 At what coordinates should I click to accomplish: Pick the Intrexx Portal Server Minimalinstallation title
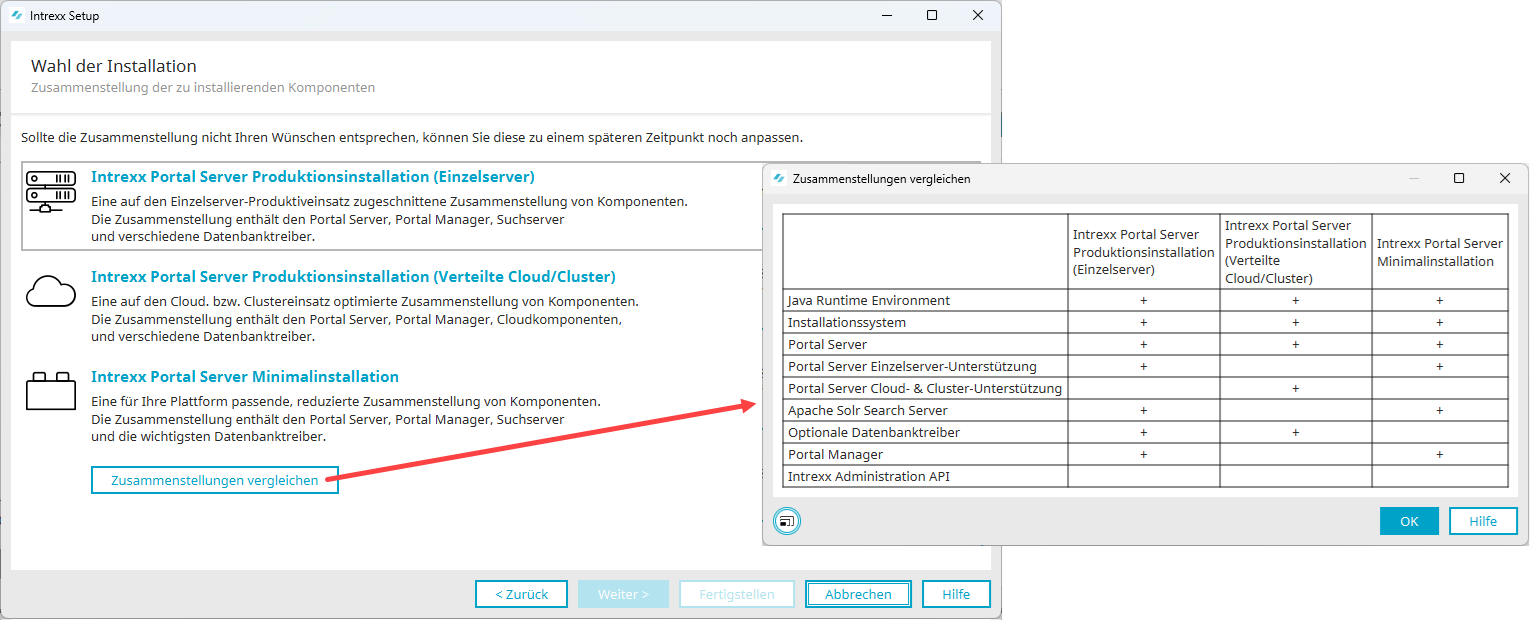pos(245,377)
